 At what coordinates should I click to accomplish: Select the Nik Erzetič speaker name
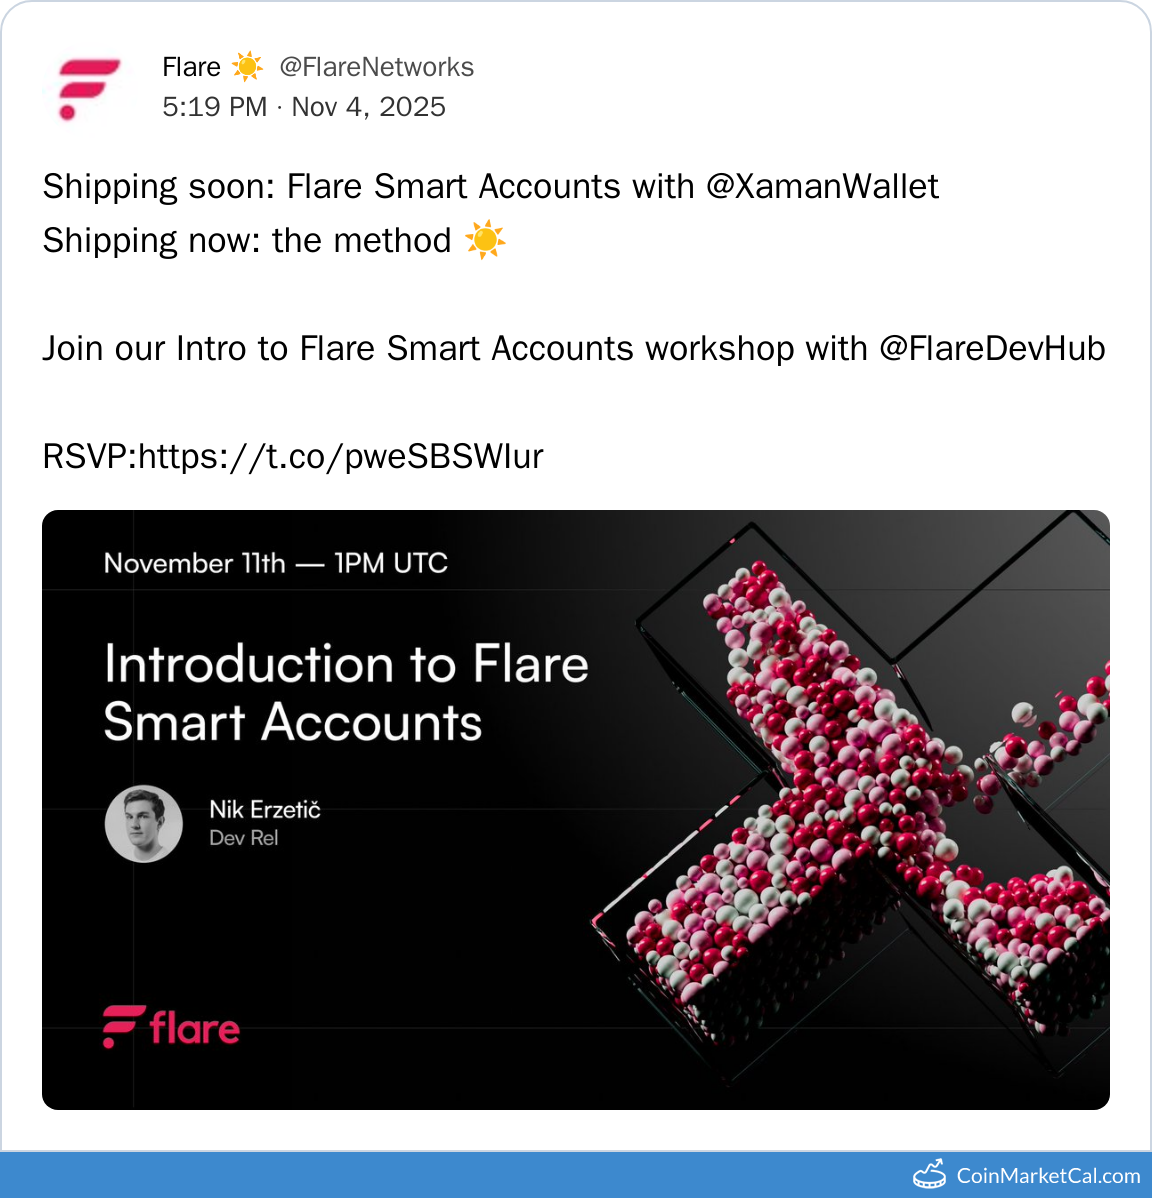click(x=265, y=809)
